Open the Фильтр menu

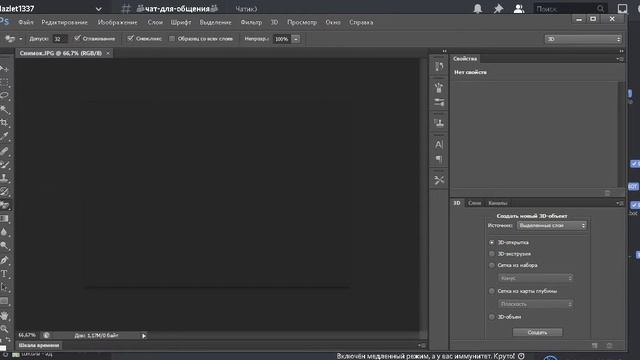coord(251,22)
